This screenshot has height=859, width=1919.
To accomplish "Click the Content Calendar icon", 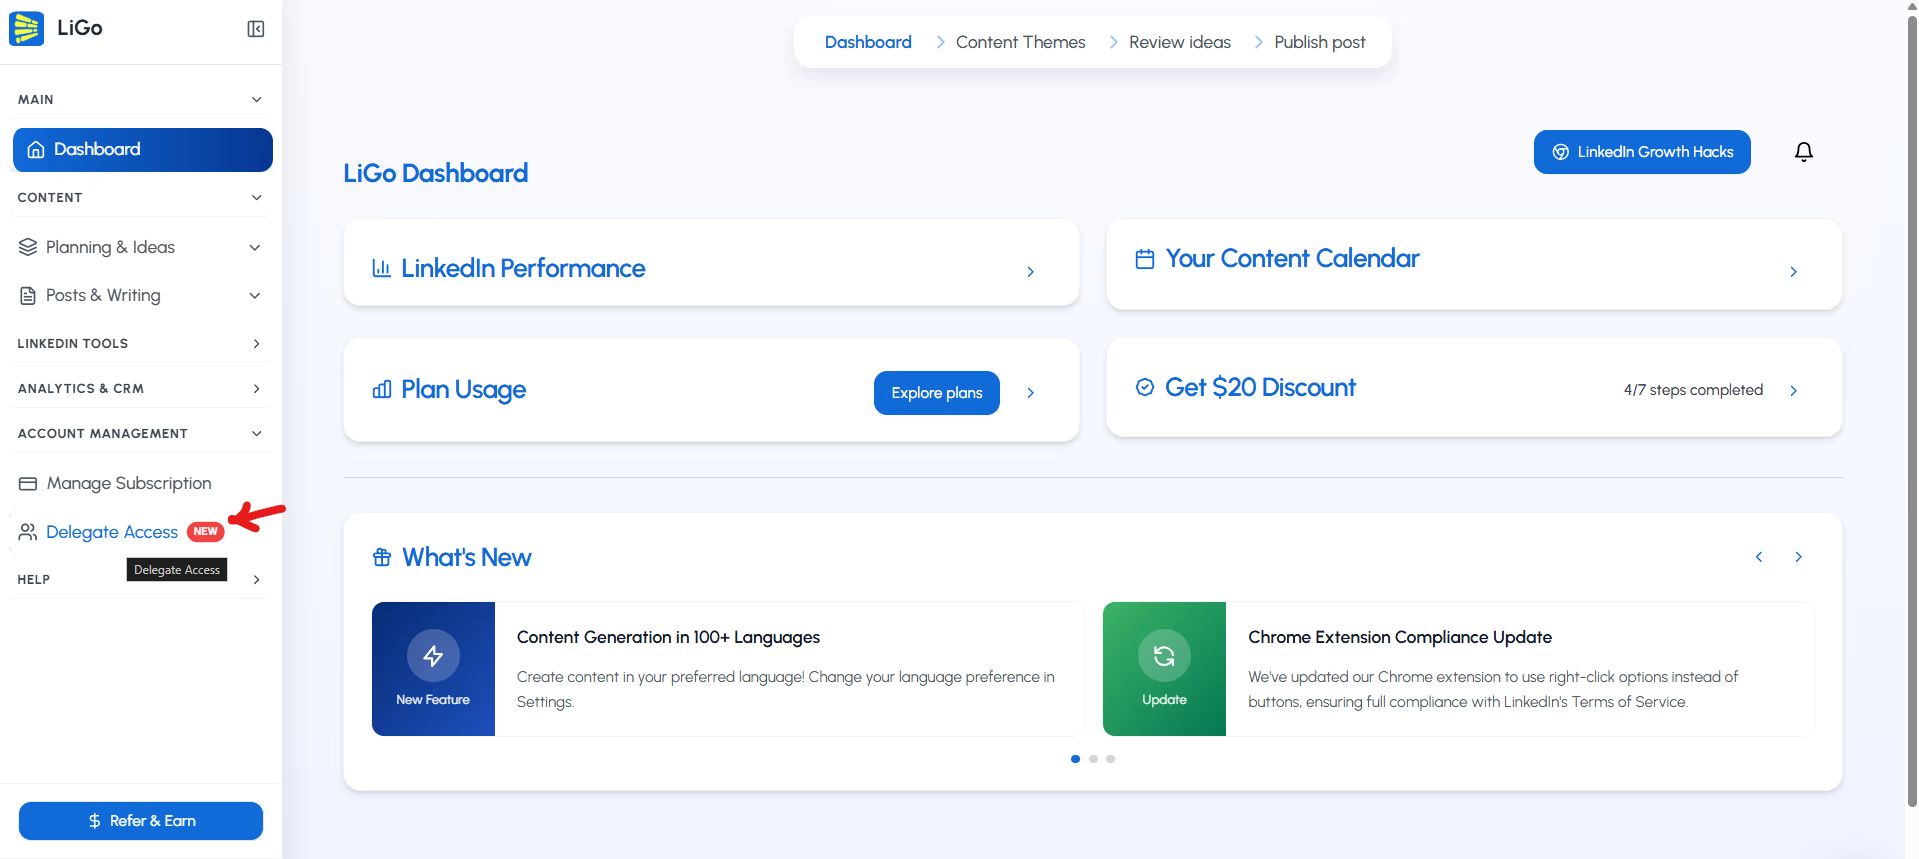I will click(x=1145, y=259).
